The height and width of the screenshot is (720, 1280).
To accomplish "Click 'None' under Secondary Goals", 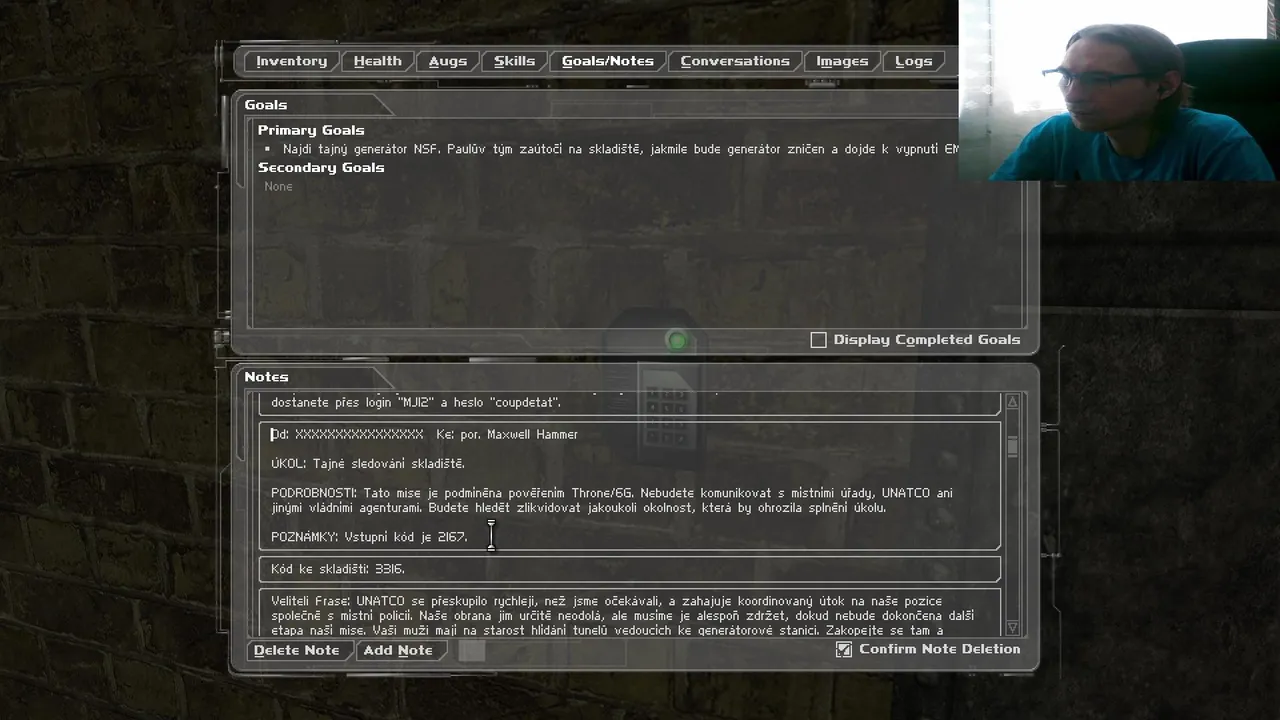I will [x=278, y=187].
